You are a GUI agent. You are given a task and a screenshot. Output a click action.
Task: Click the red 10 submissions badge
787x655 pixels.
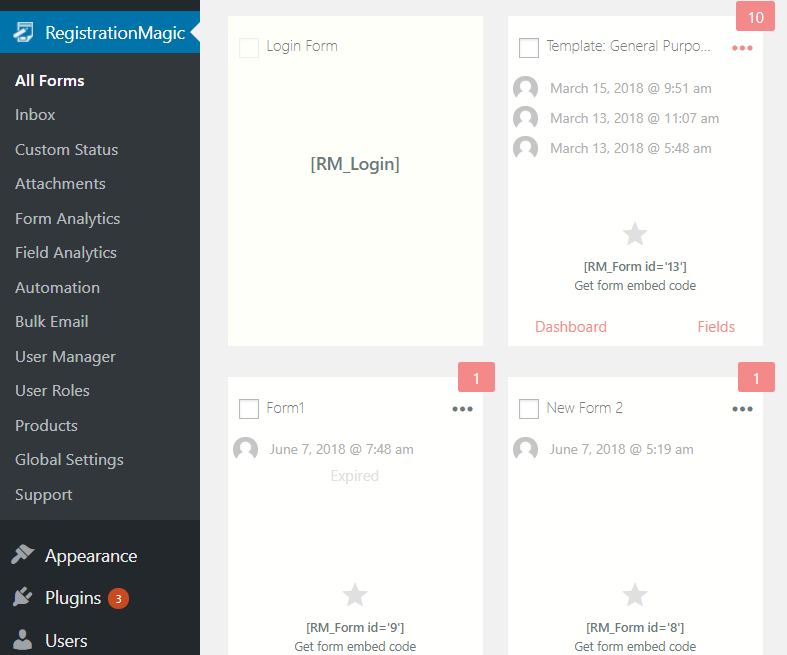[x=755, y=17]
